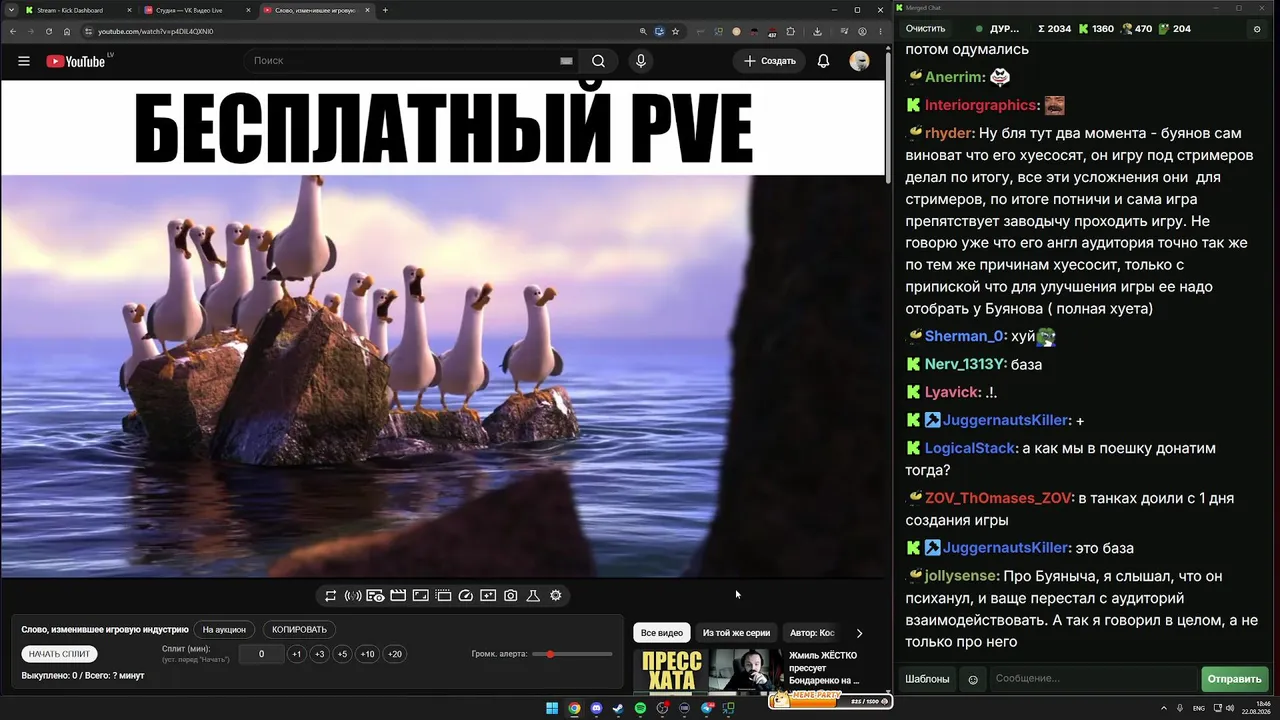Click username jollysense in chat
Viewport: 1280px width, 720px height.
(x=961, y=577)
